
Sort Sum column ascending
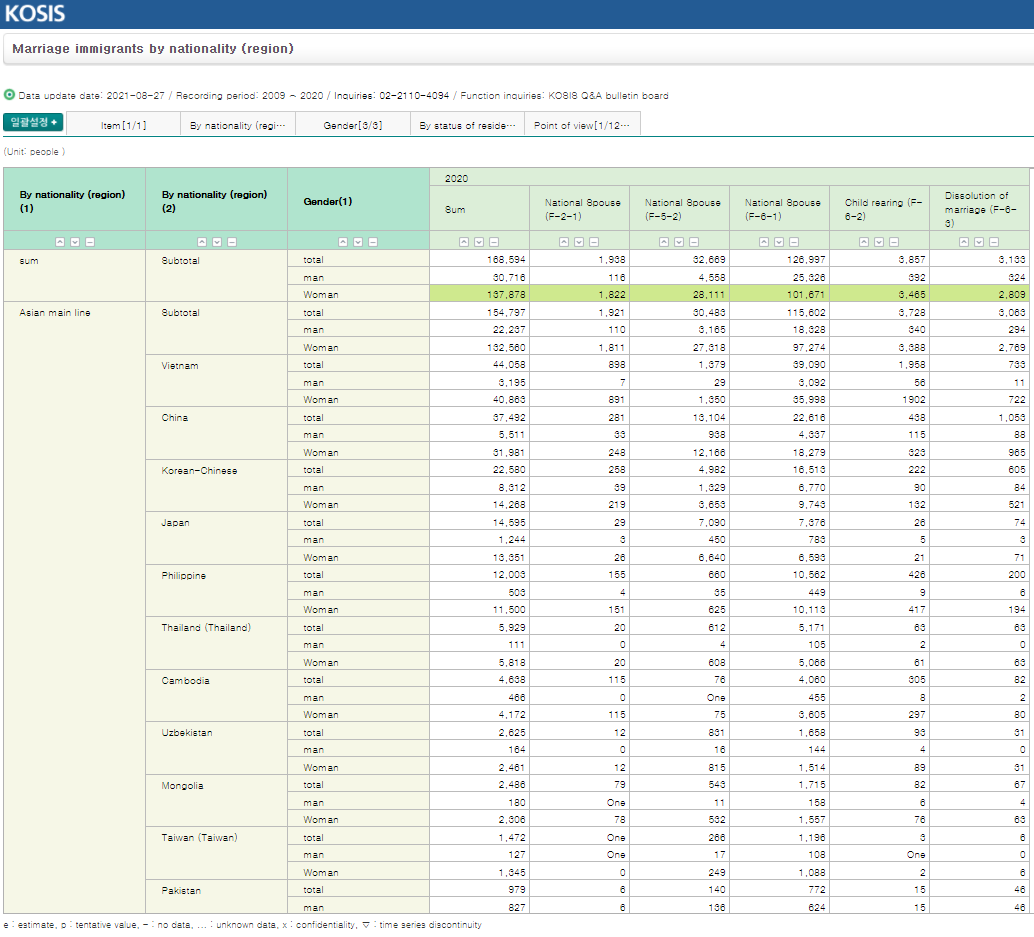click(x=463, y=241)
